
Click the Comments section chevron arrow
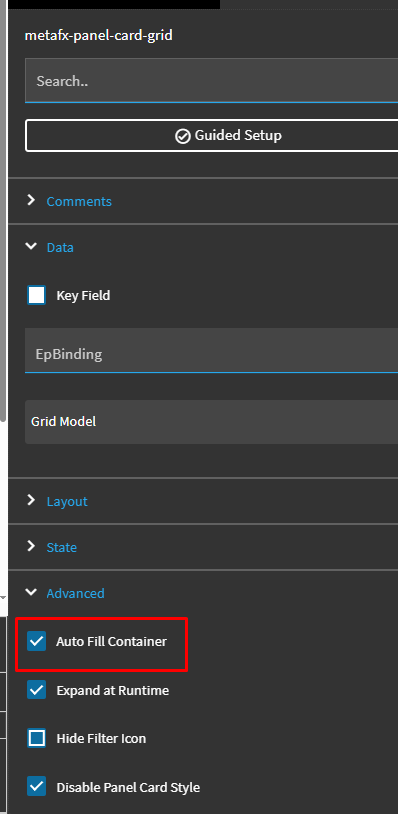click(x=31, y=200)
